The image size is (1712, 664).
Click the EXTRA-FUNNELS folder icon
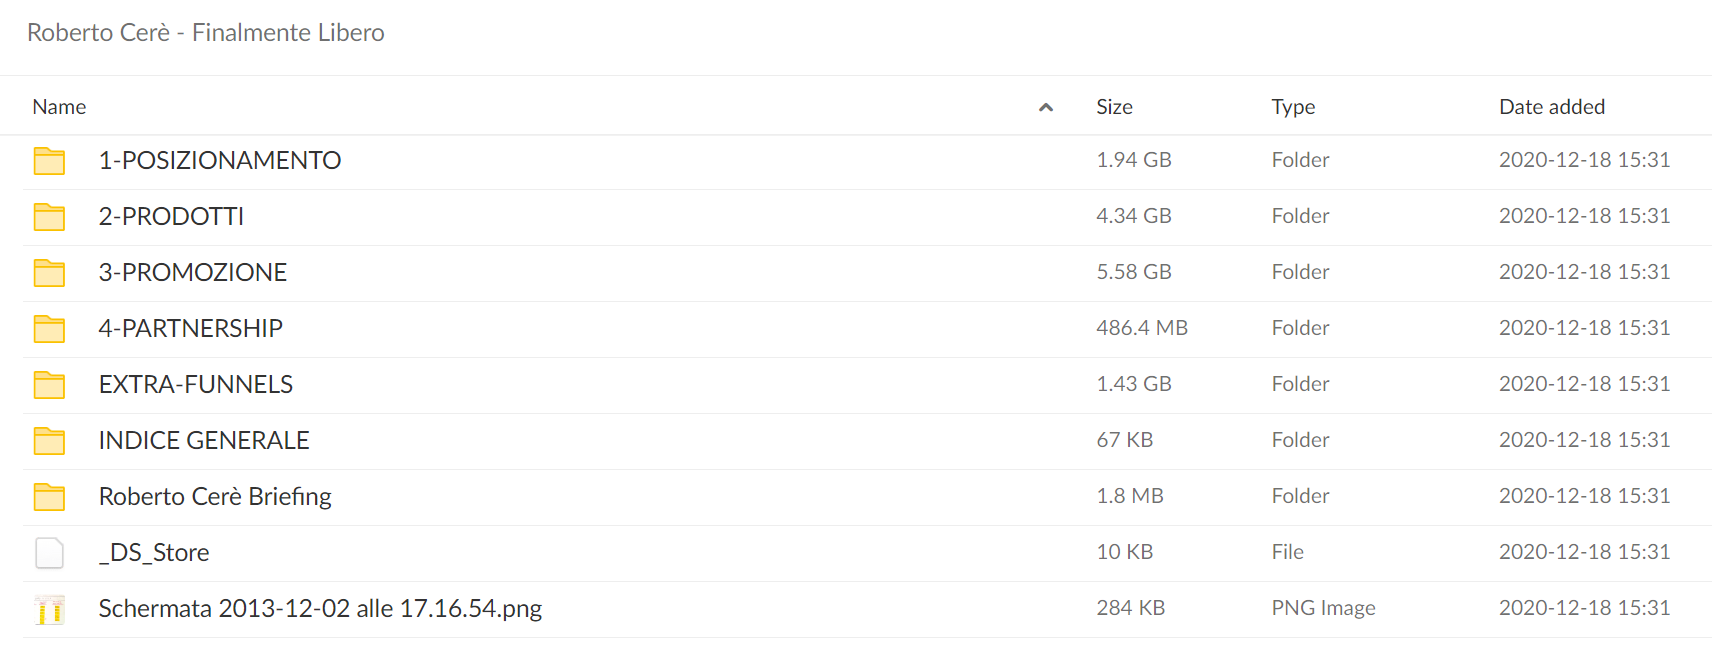[49, 385]
